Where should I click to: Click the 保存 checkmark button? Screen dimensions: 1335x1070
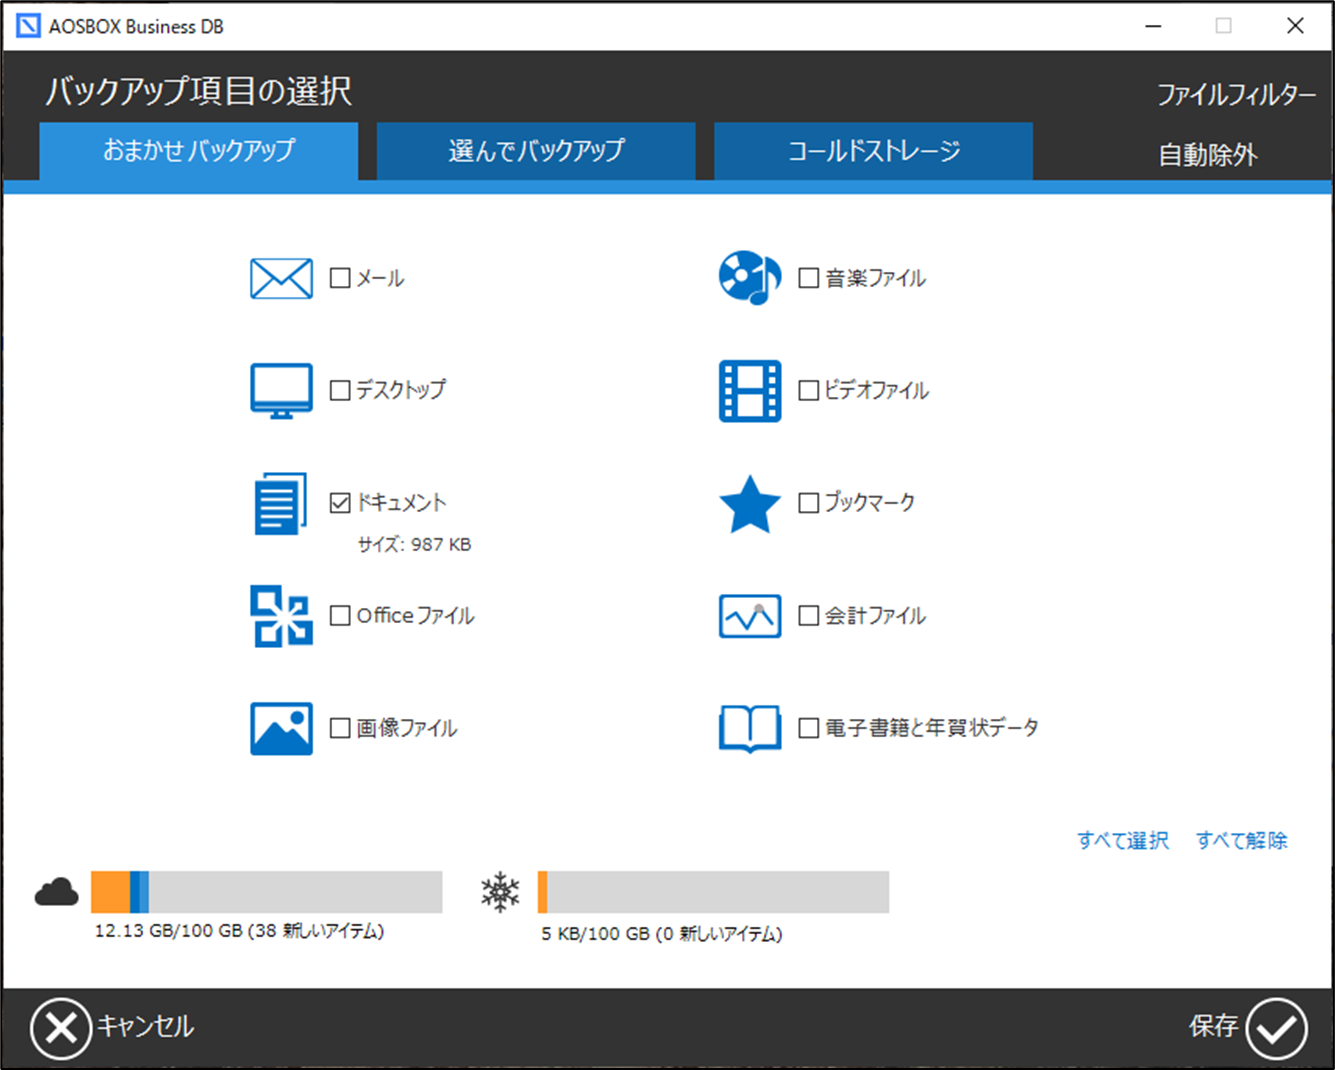point(1248,1027)
